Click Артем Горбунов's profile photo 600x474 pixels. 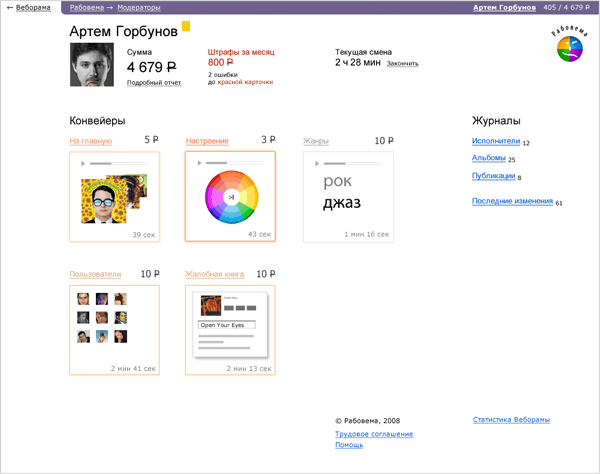click(90, 67)
